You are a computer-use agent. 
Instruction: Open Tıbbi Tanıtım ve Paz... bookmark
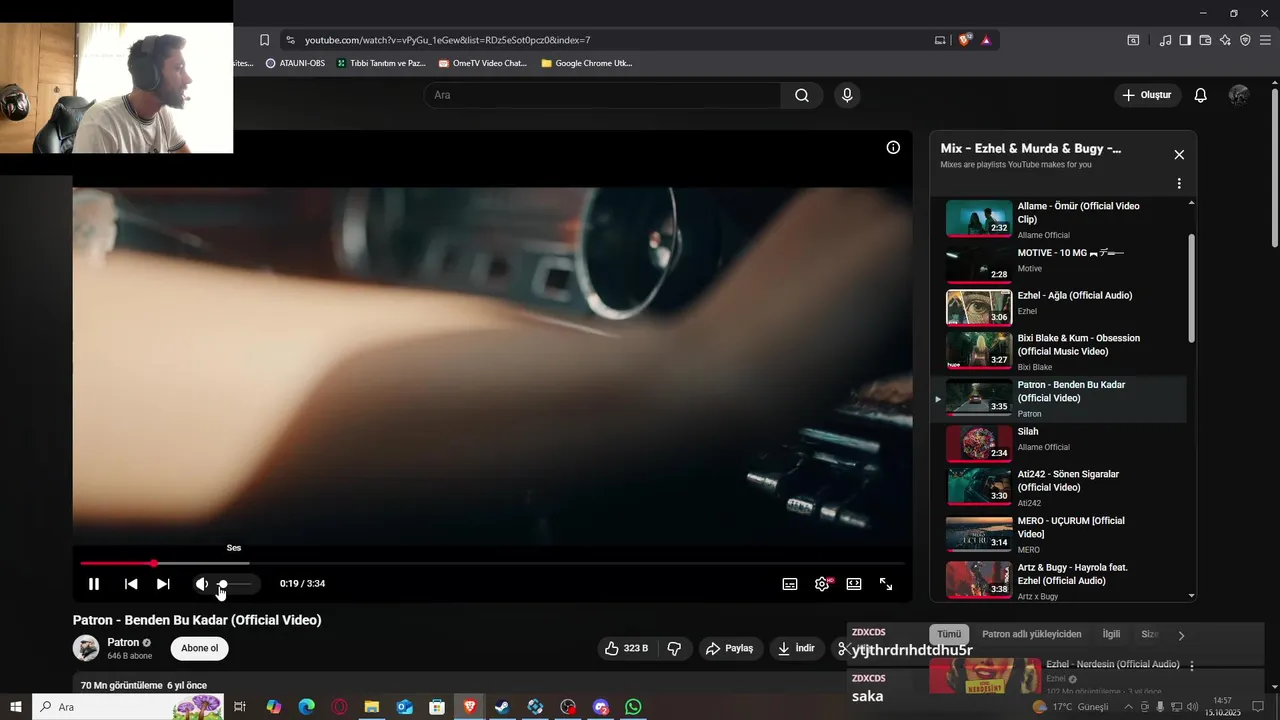point(381,63)
